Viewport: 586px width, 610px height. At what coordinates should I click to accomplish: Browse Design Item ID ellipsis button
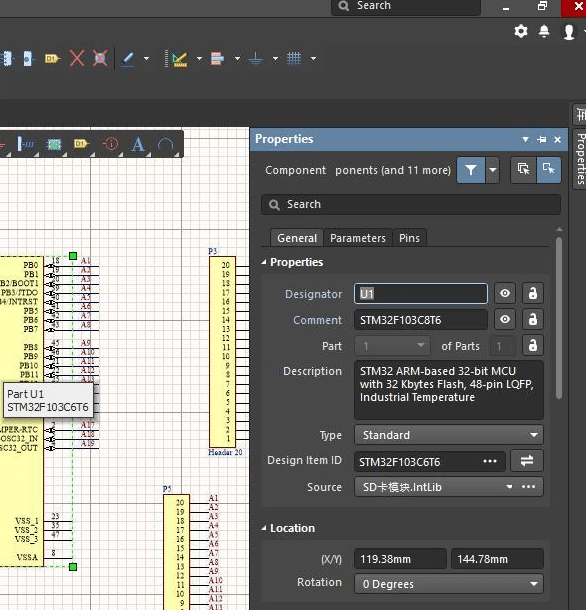[490, 461]
